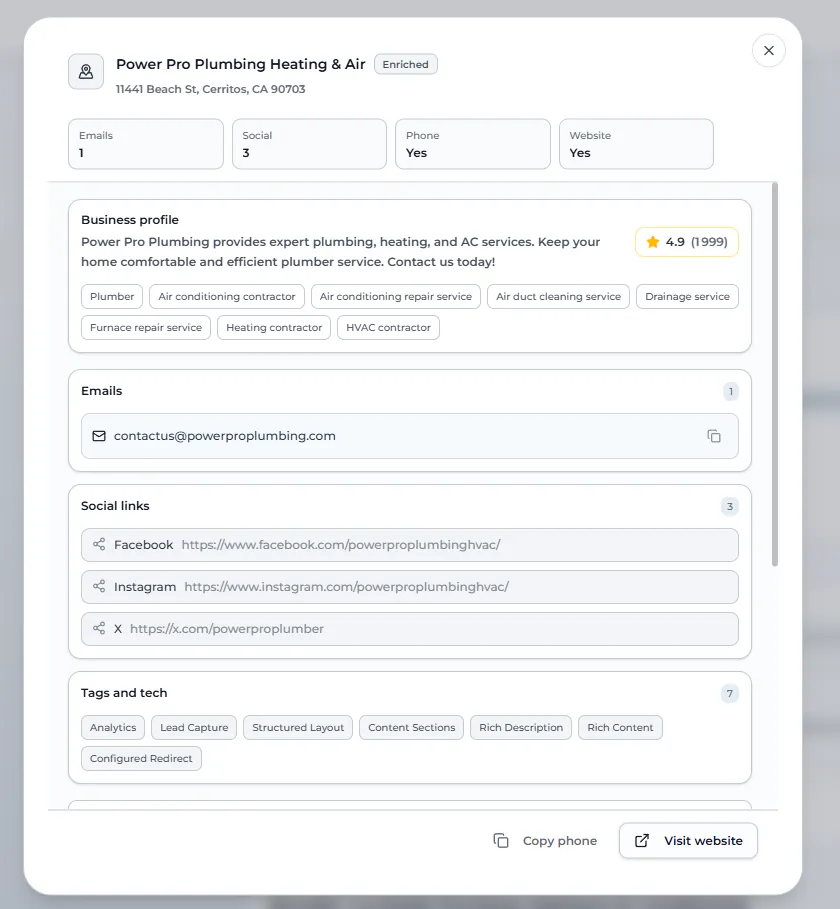Copy the contactus email address with the copy icon
This screenshot has height=909, width=840.
(x=714, y=436)
